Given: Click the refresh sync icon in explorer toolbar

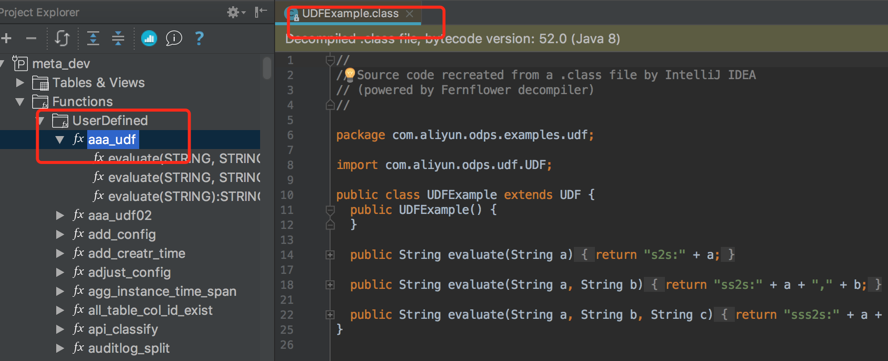Looking at the screenshot, I should click(x=62, y=39).
